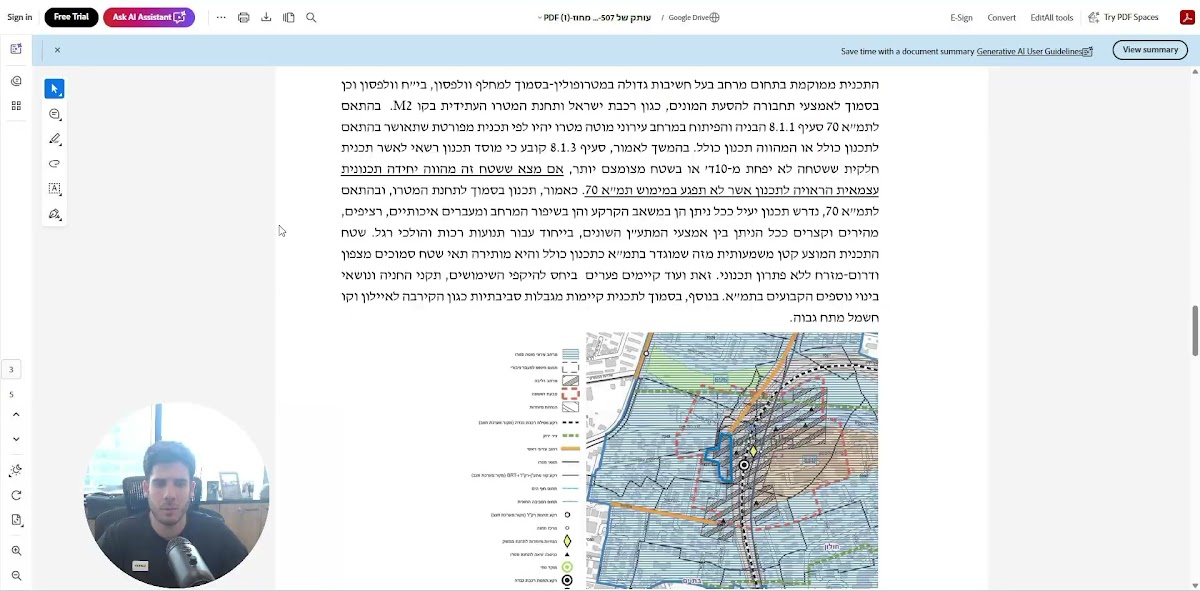Open the Google Drive breadcrumb location

(687, 17)
